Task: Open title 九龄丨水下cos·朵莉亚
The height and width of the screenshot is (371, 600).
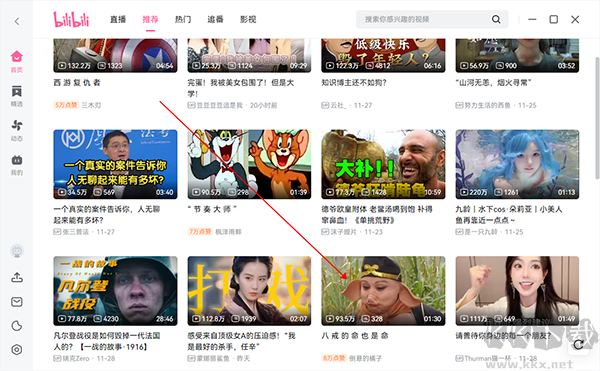Action: point(509,215)
